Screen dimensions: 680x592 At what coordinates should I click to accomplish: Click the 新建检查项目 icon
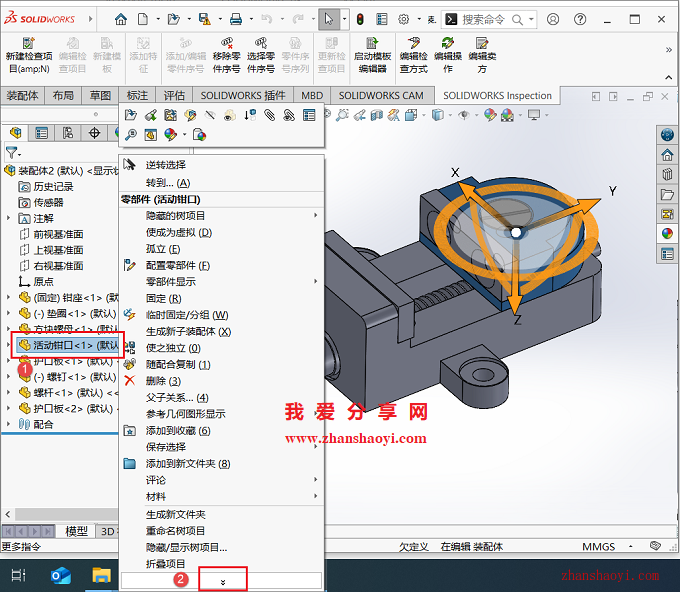pos(29,43)
